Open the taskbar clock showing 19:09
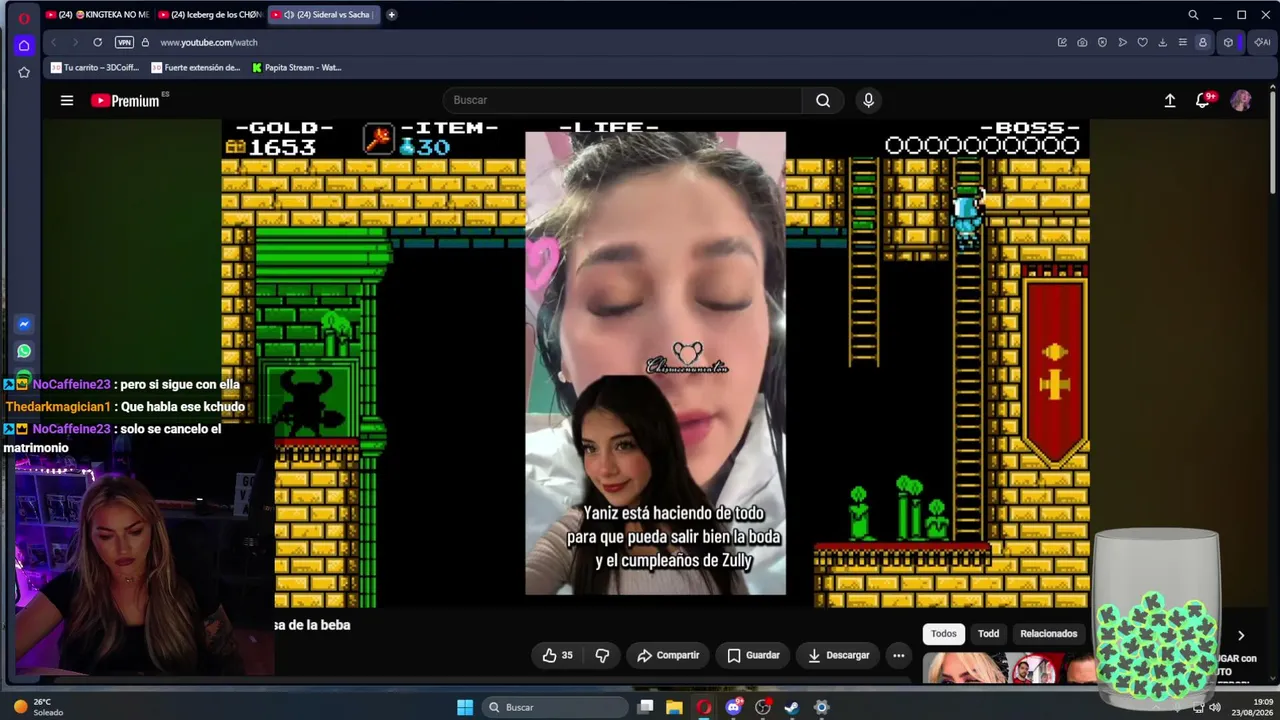Viewport: 1280px width, 720px height. click(x=1253, y=707)
